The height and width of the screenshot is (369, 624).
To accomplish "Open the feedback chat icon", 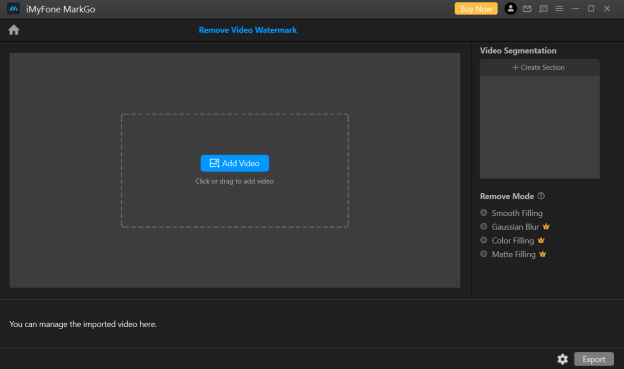I will (543, 9).
